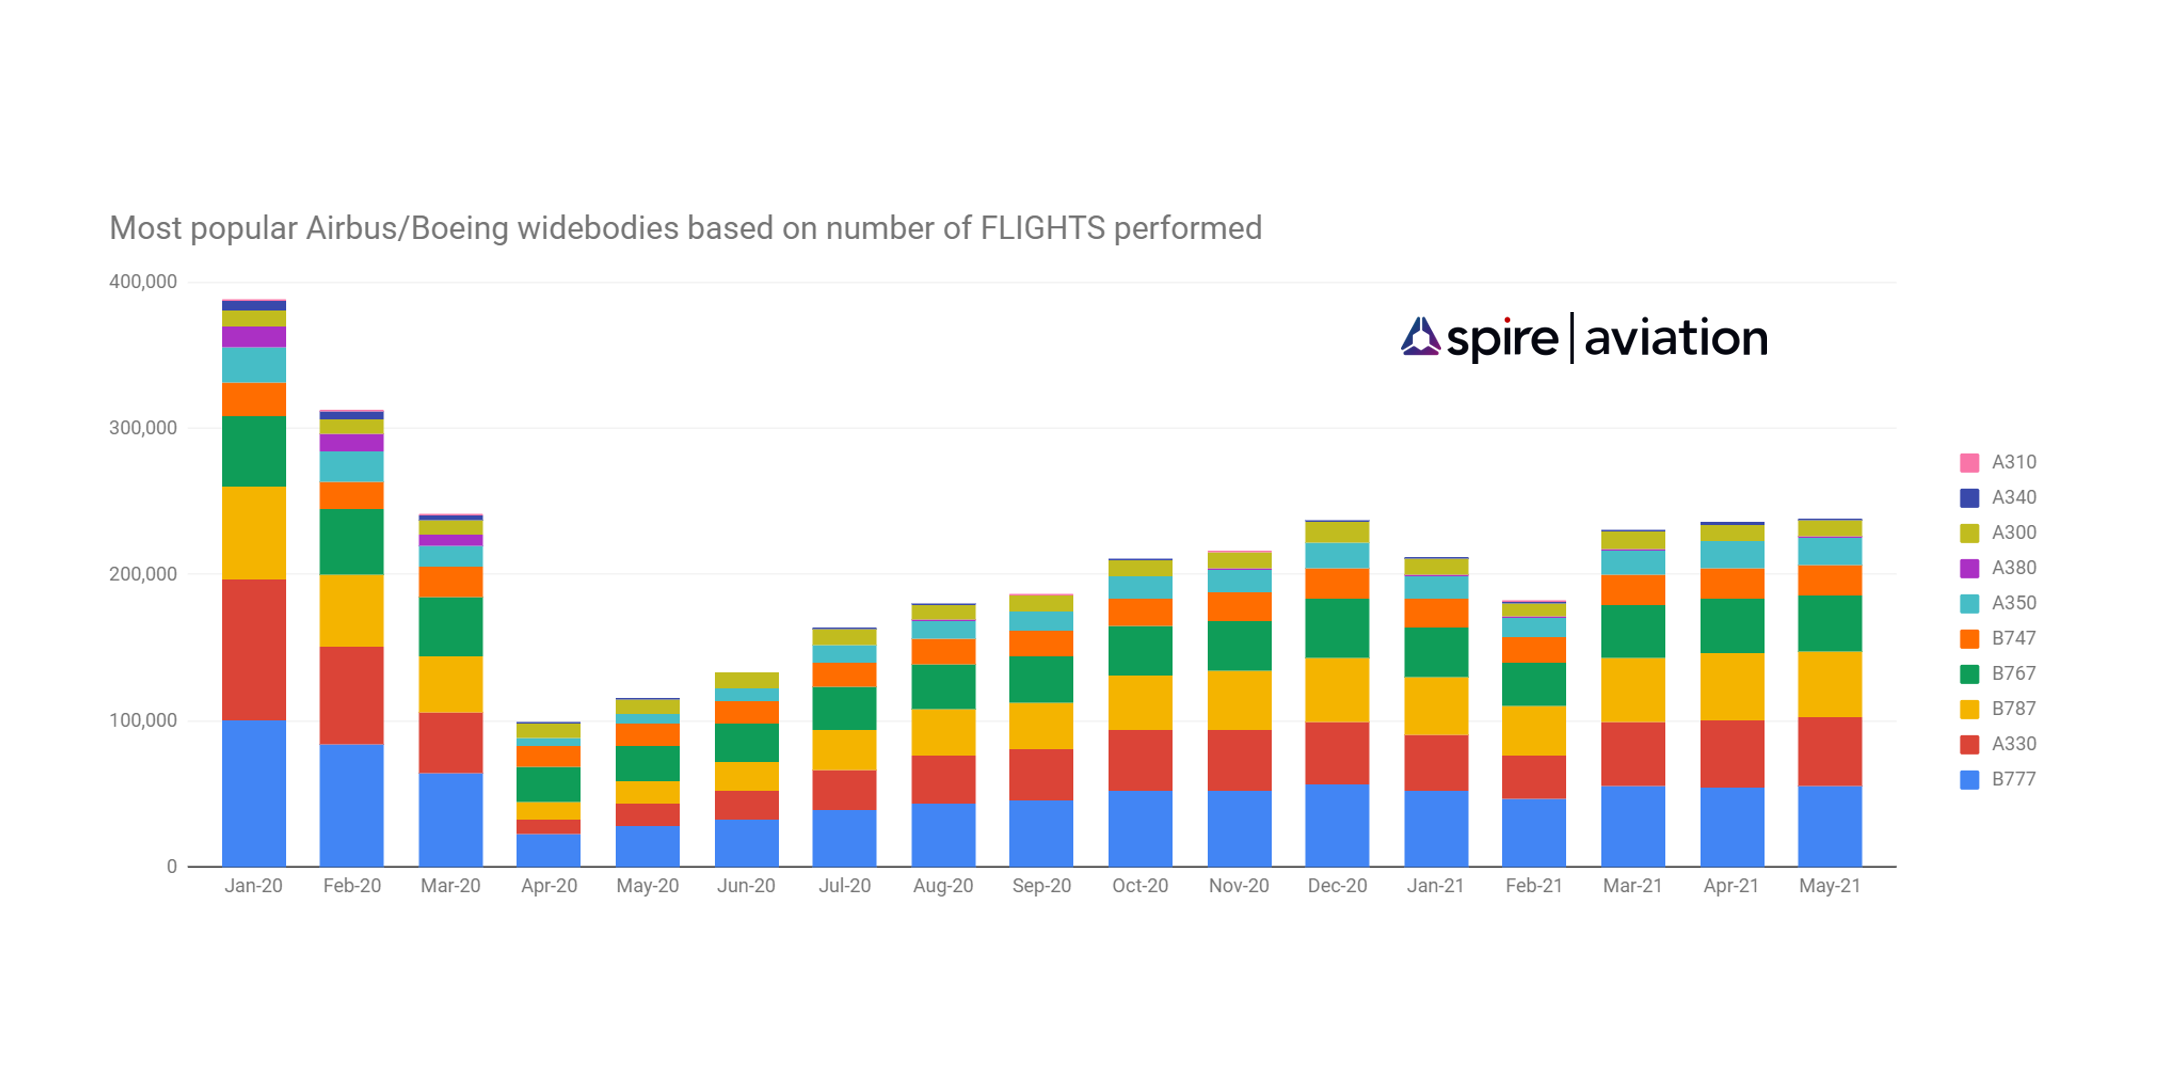Click the Apr-21 axis label
The height and width of the screenshot is (1089, 2177).
pos(1731,887)
